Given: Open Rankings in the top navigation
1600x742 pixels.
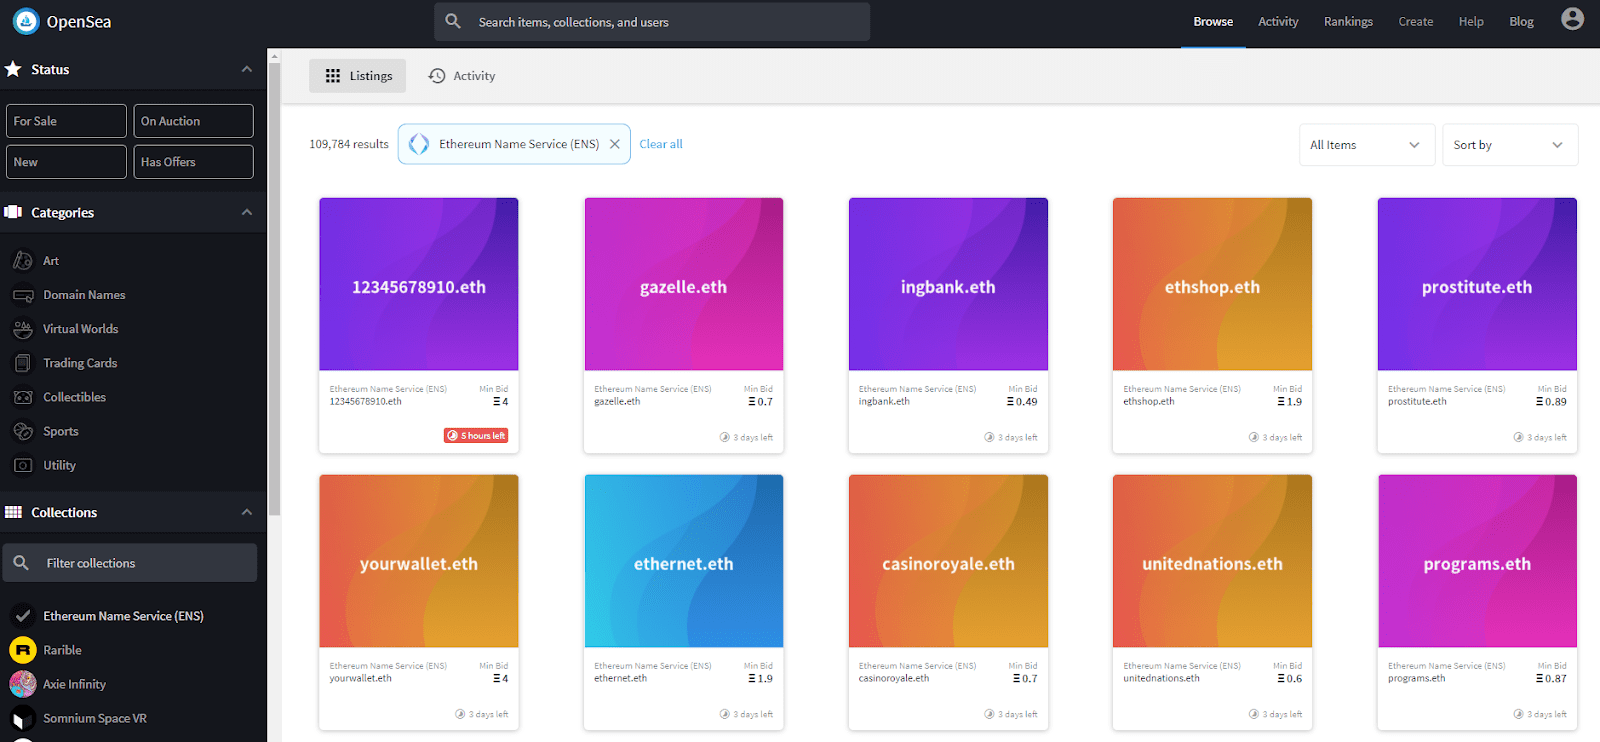Looking at the screenshot, I should 1348,22.
